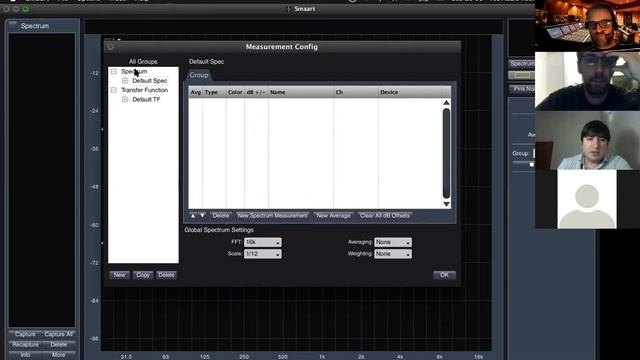Select the Default TF tree item
Viewport: 640px width, 360px height.
(146, 100)
